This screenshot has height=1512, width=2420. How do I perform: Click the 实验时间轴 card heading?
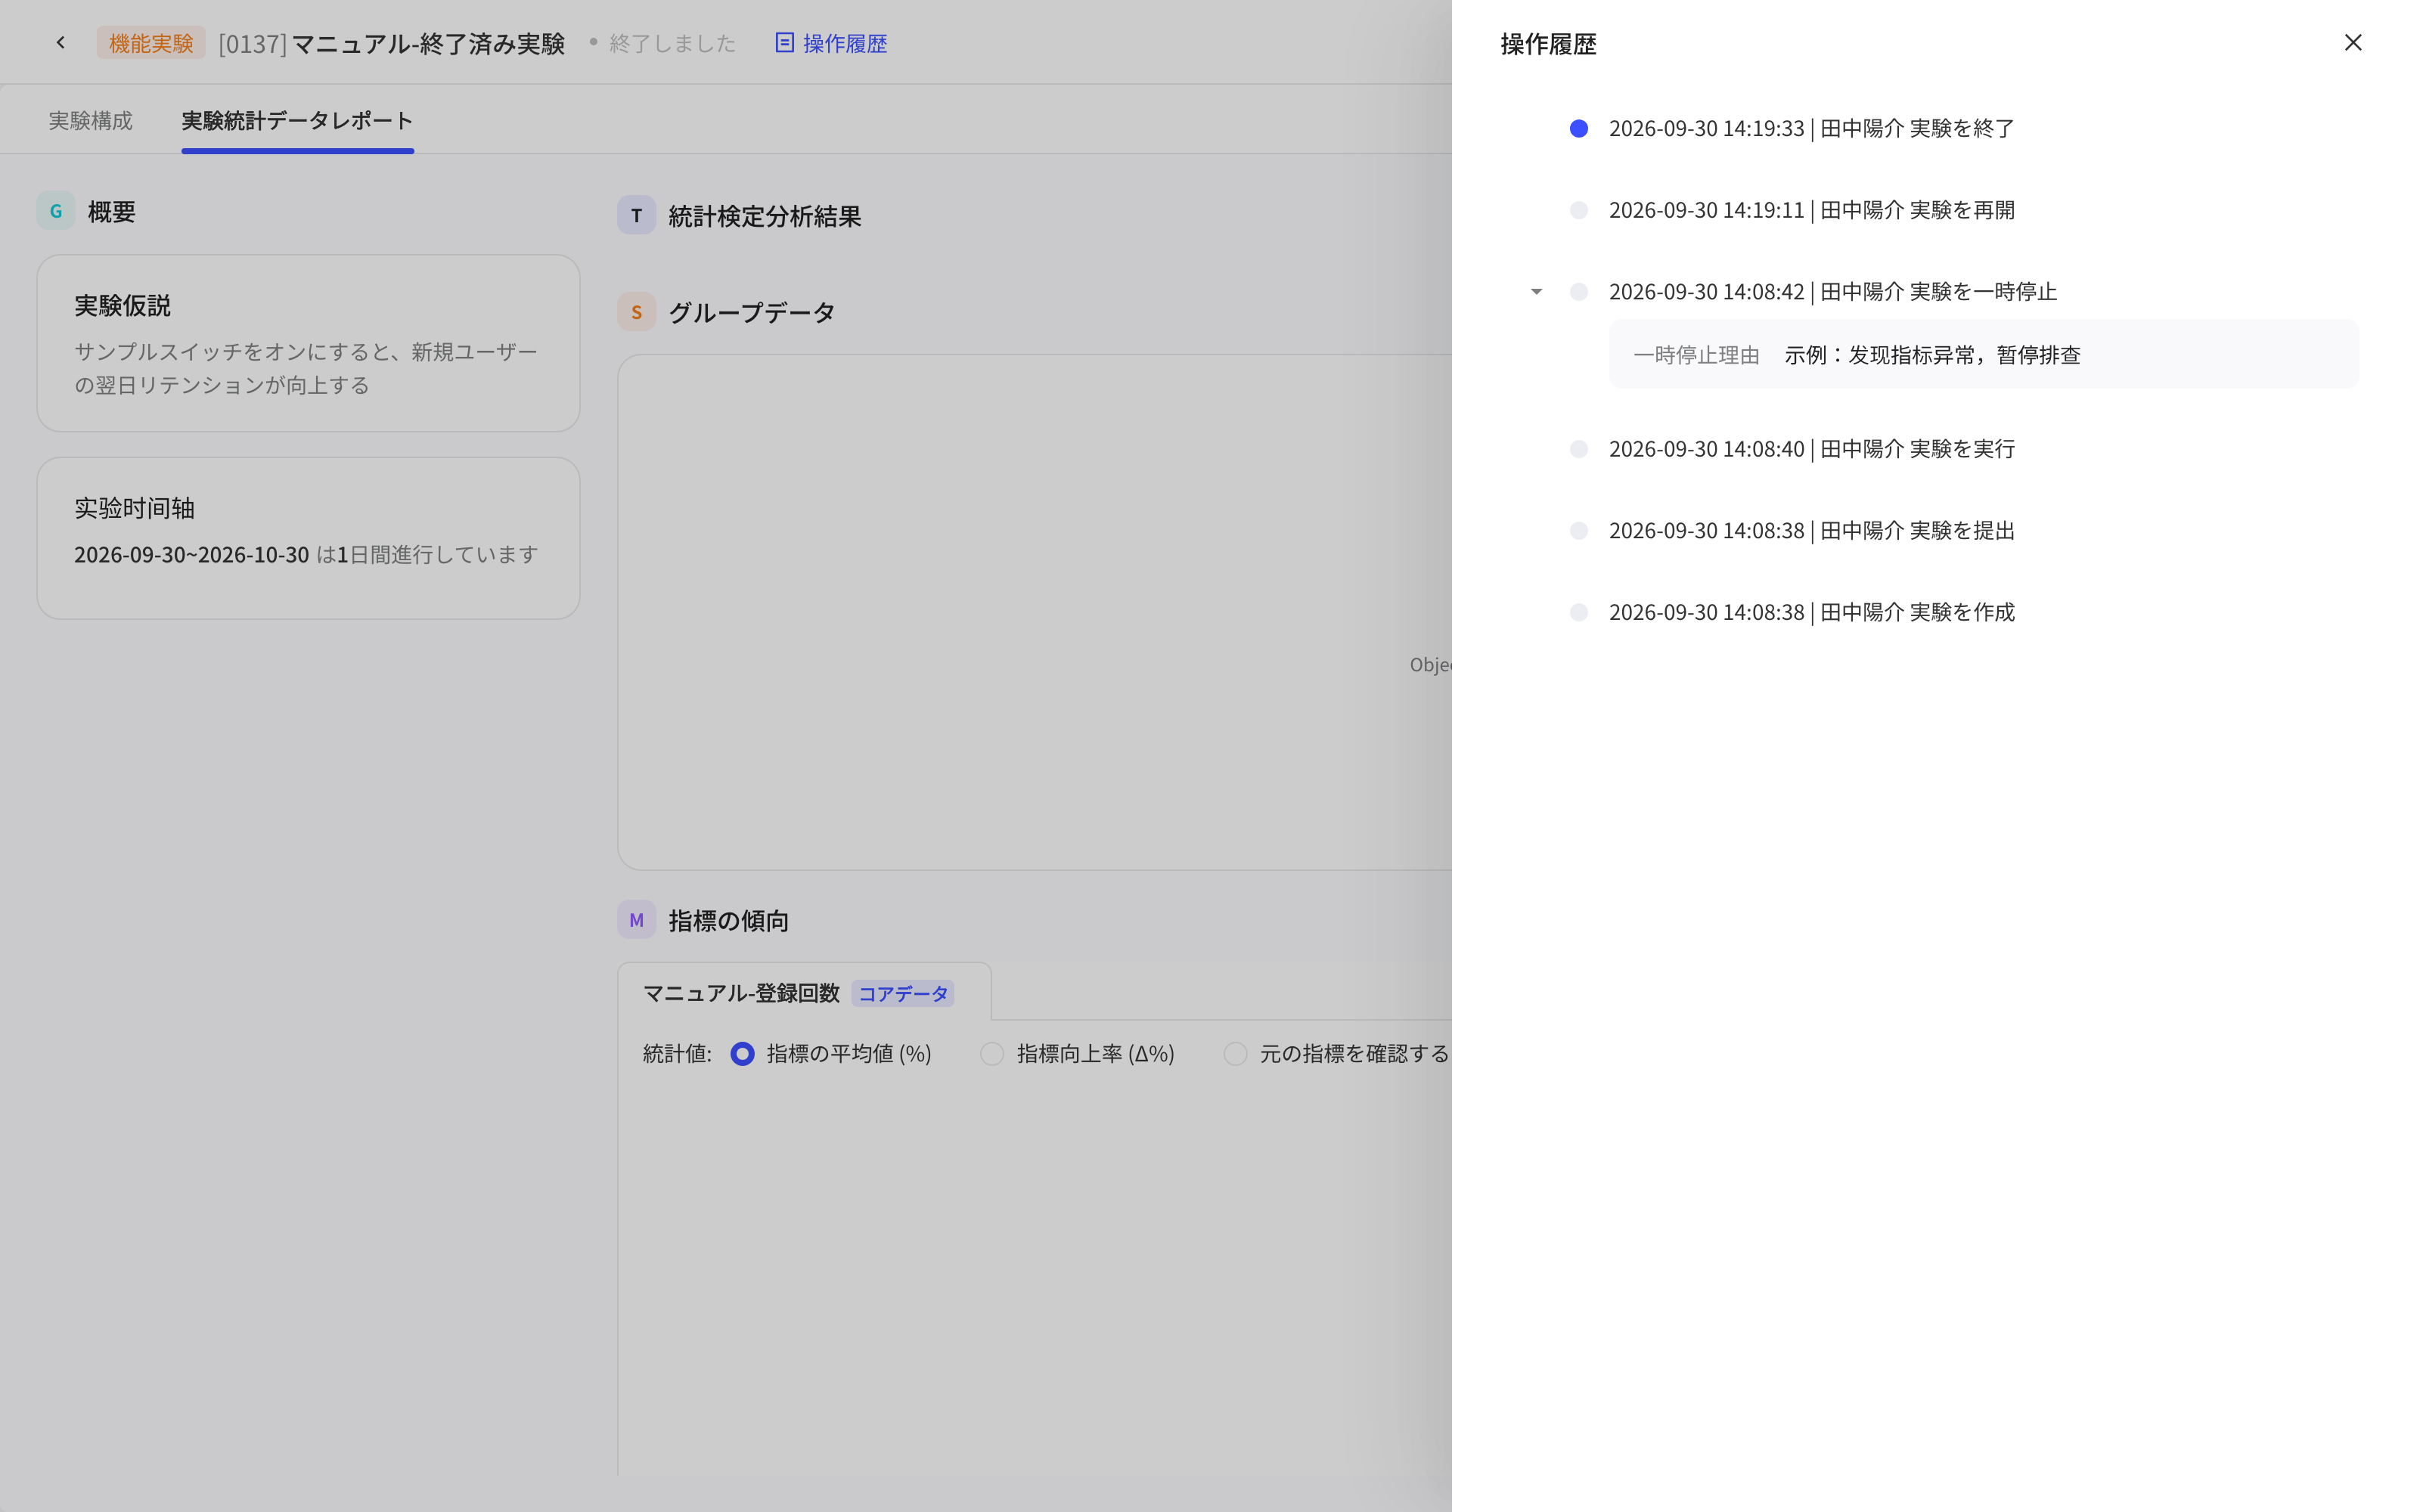tap(134, 508)
